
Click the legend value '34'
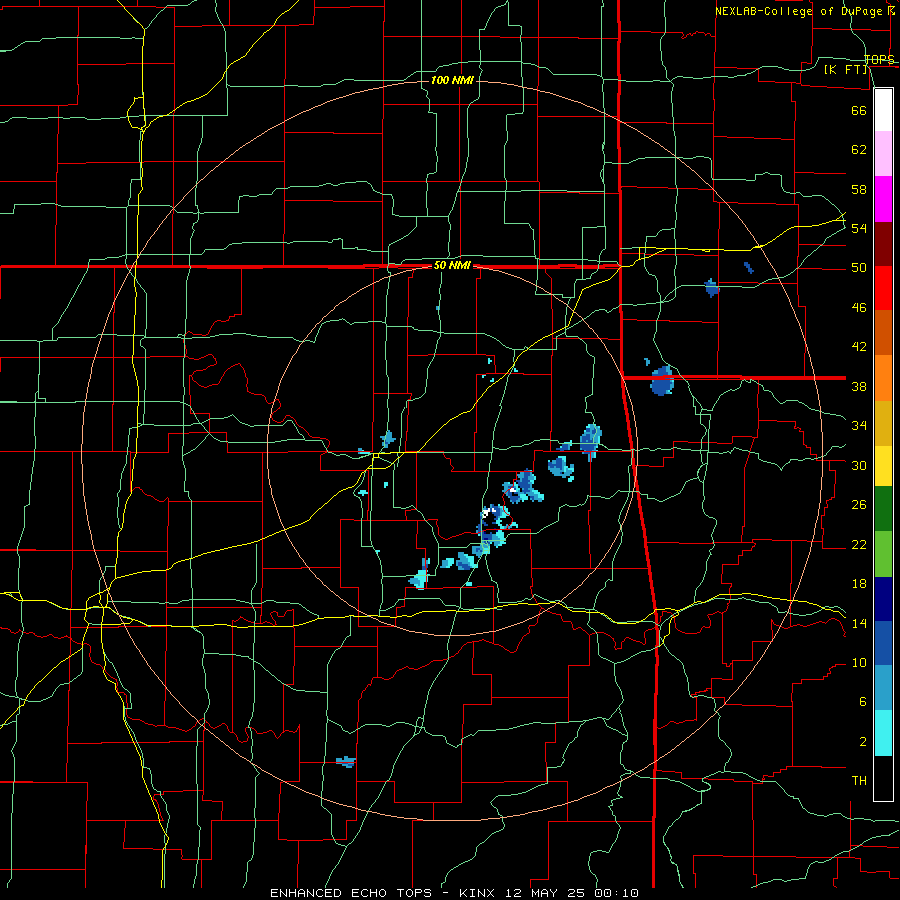point(859,426)
